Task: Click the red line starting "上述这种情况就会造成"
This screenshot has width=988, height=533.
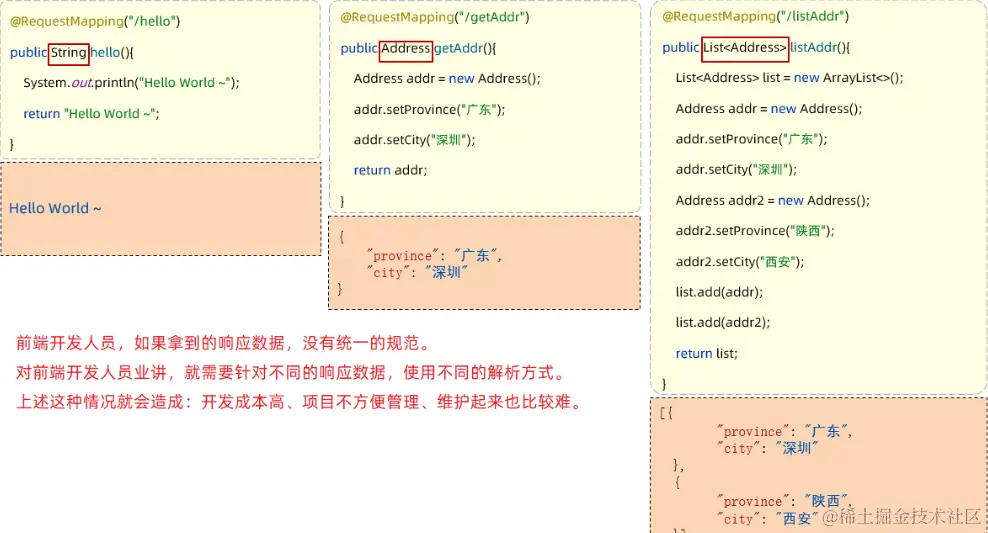Action: [301, 402]
